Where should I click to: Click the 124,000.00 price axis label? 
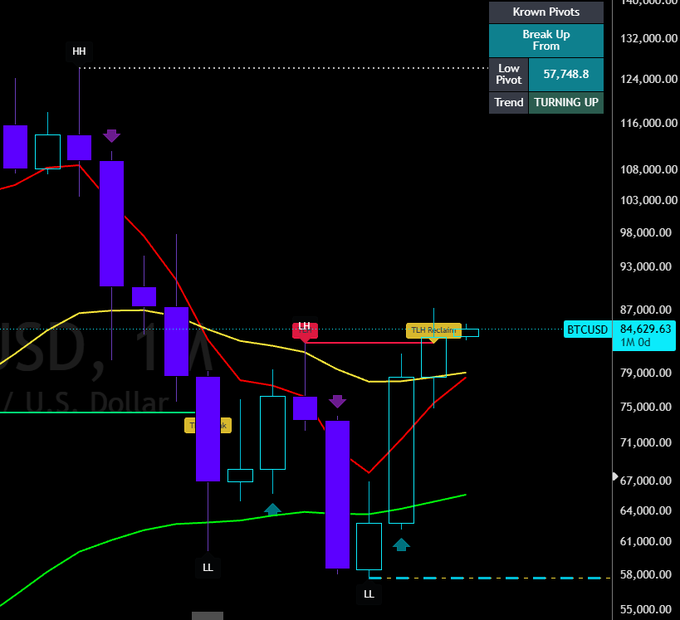[x=648, y=79]
